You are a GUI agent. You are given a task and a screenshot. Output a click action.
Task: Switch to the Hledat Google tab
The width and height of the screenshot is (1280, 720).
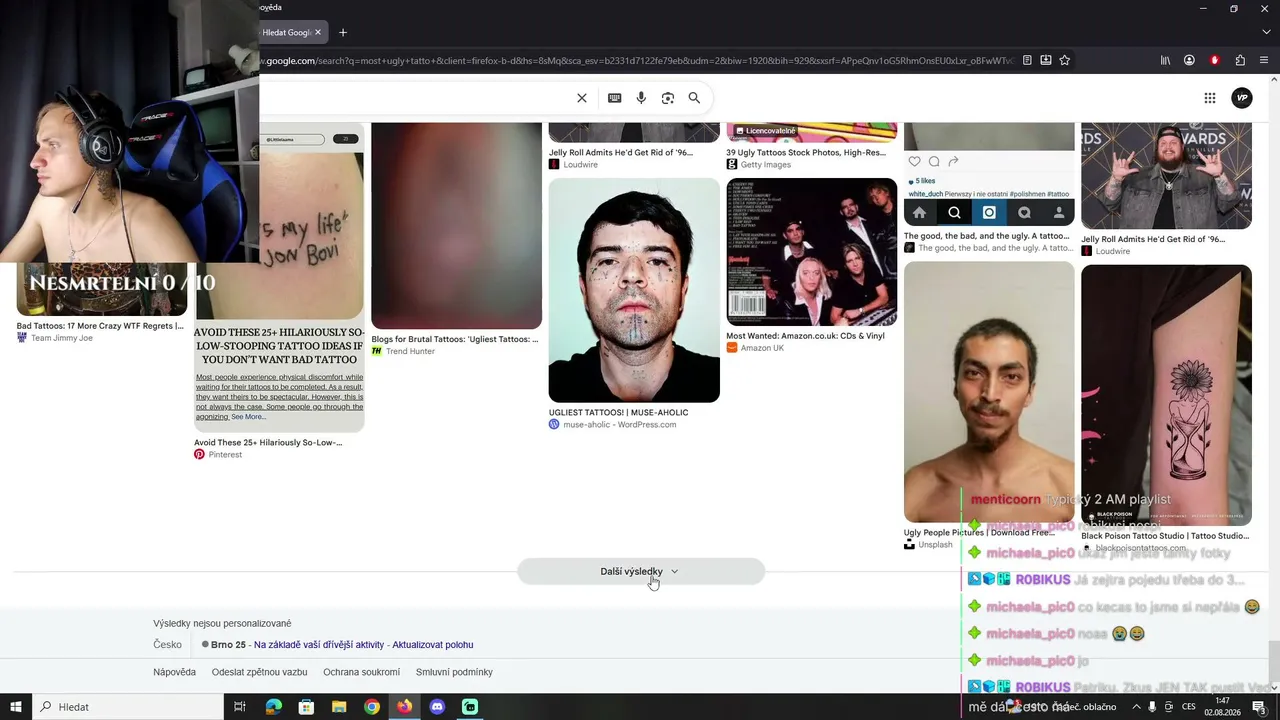coord(286,32)
